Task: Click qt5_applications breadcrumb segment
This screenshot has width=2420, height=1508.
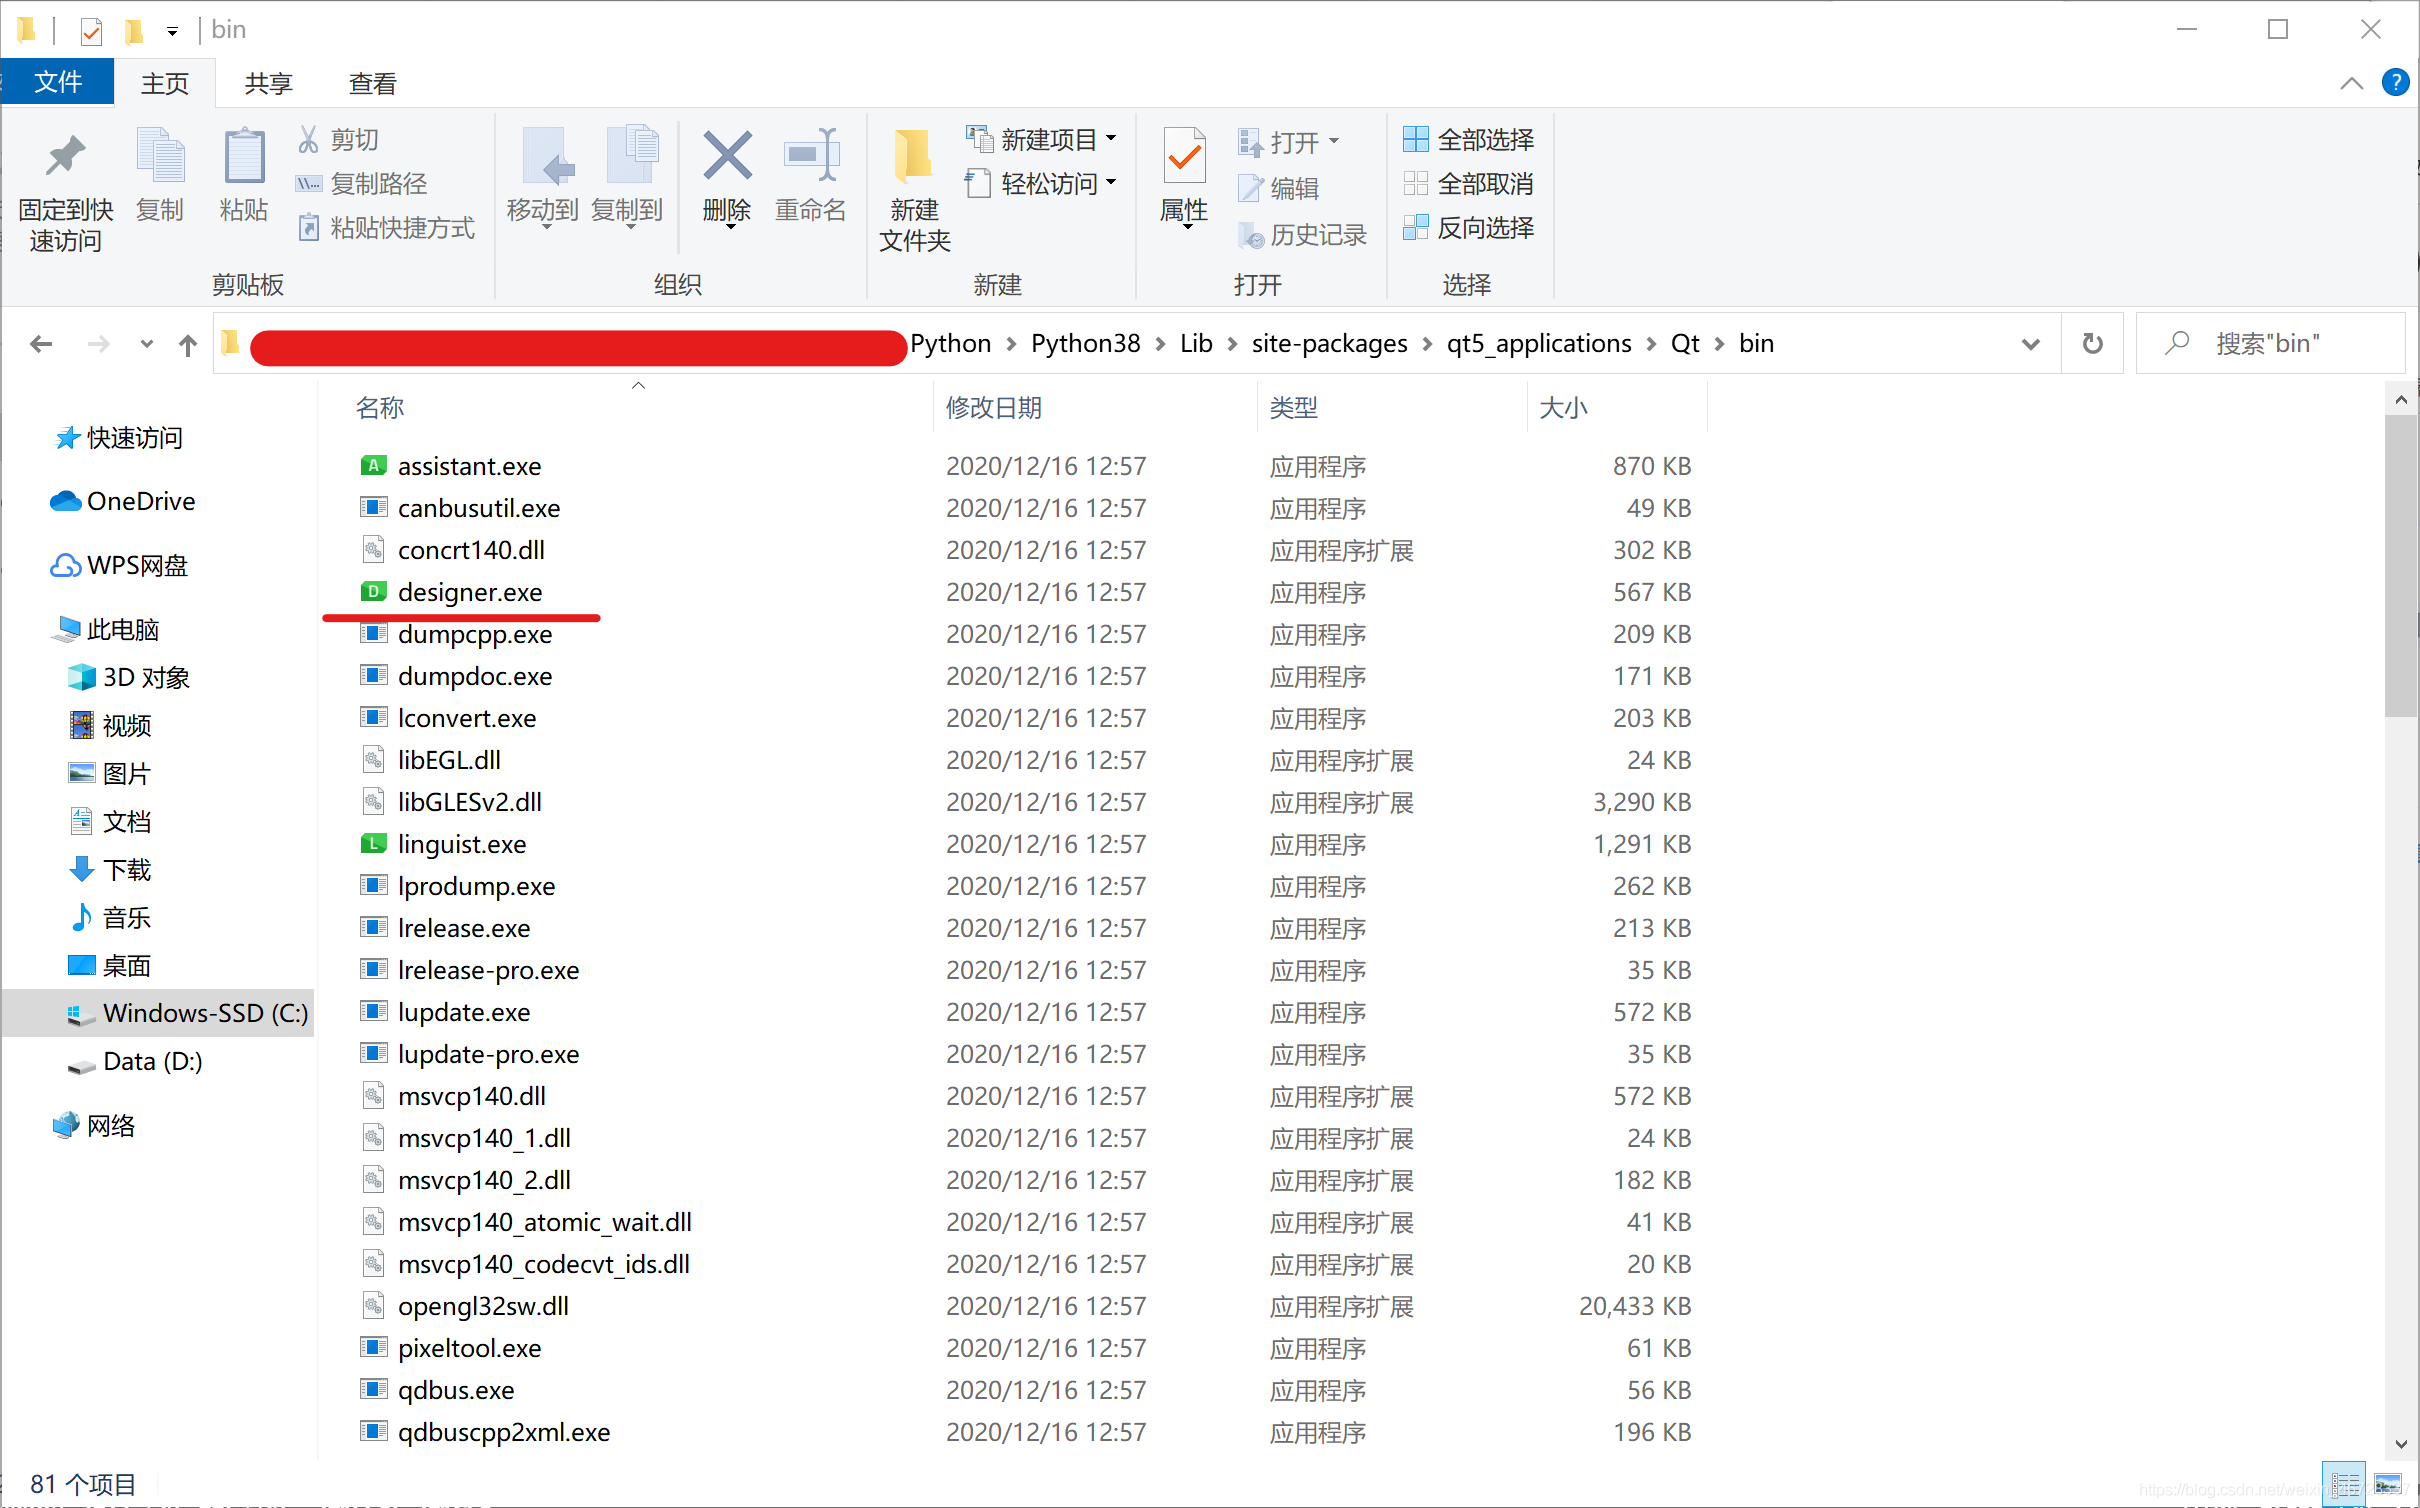Action: click(x=1539, y=343)
